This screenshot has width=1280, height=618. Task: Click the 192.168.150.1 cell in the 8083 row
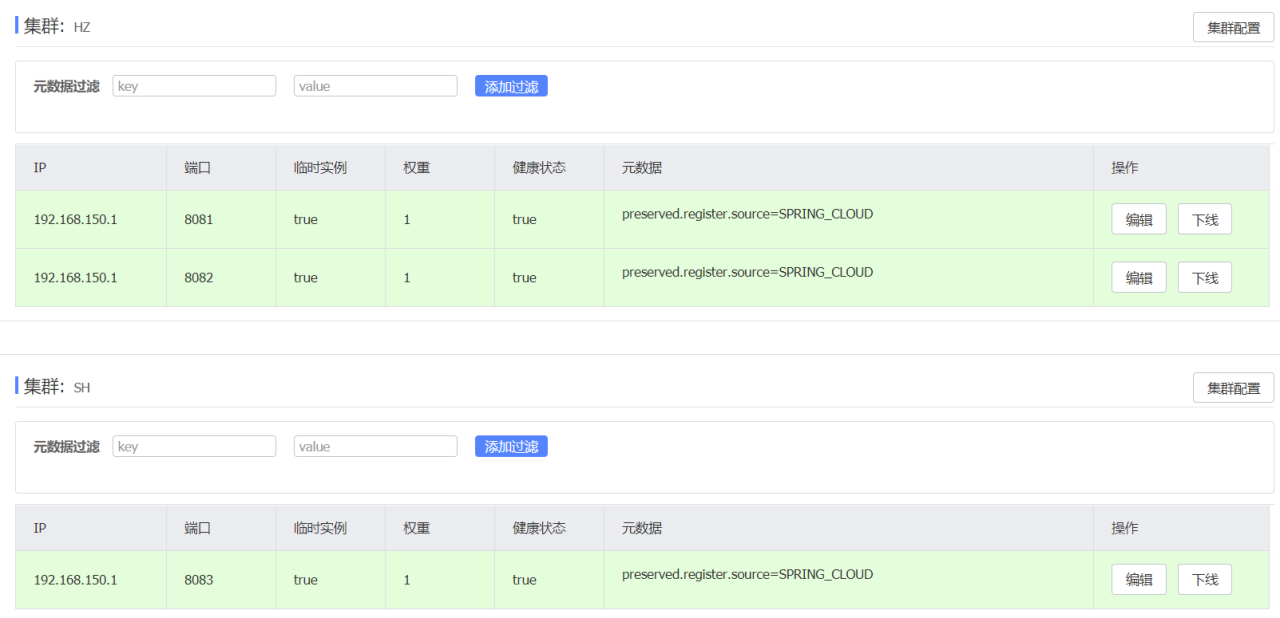75,580
